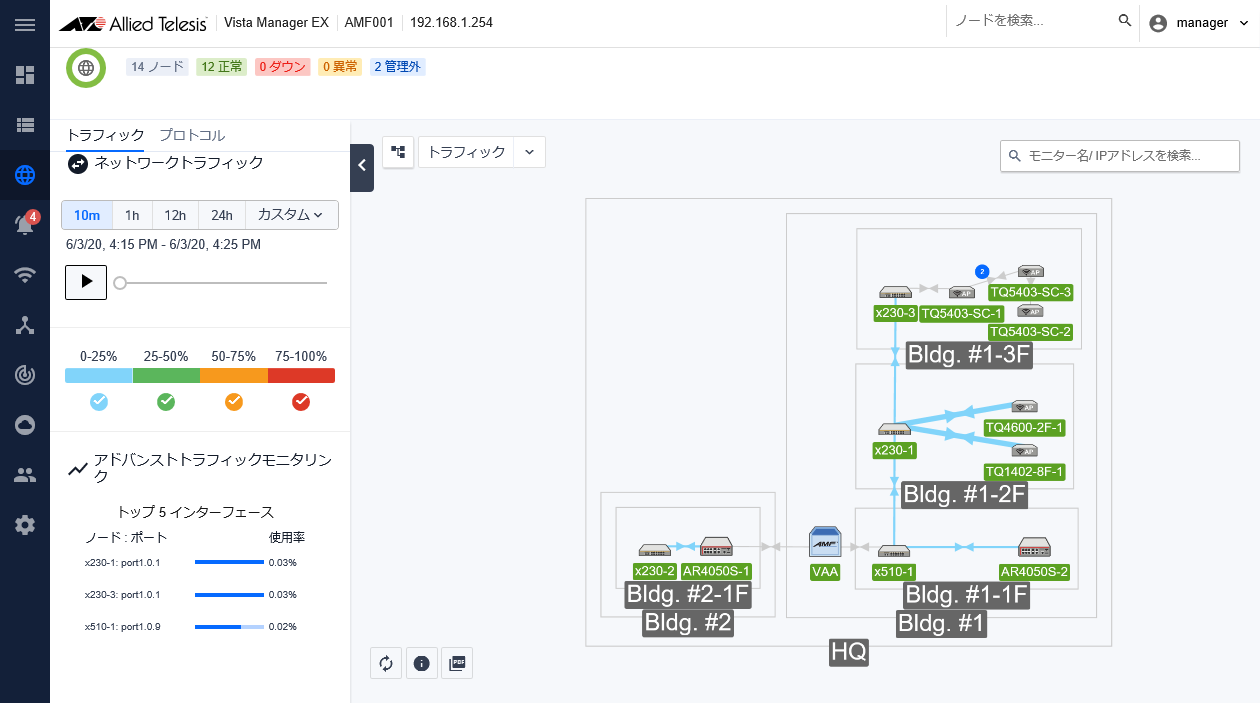The image size is (1260, 703).
Task: Click the モニター名/IPアドレス search field
Action: point(1120,156)
